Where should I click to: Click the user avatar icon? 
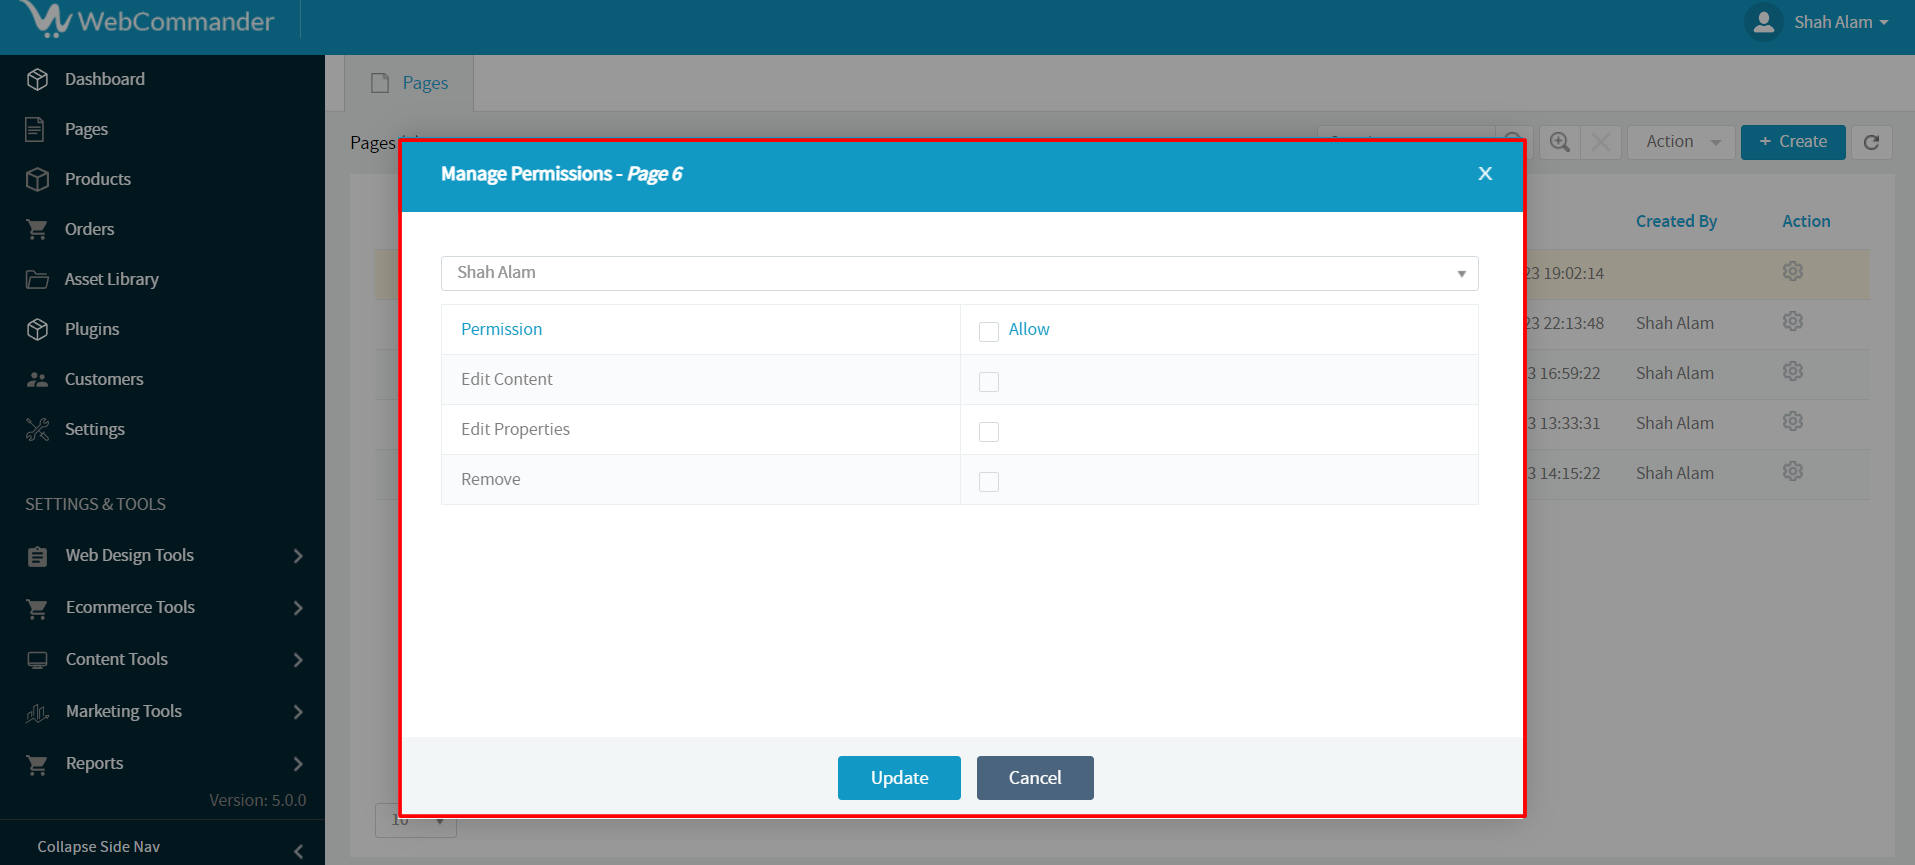pyautogui.click(x=1764, y=22)
